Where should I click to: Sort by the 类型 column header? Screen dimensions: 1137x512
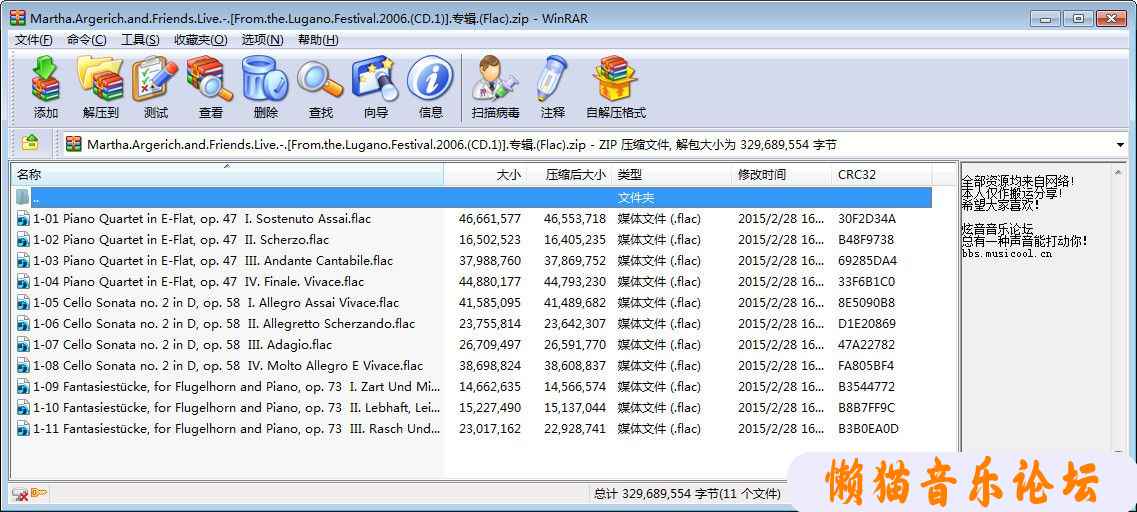click(672, 175)
